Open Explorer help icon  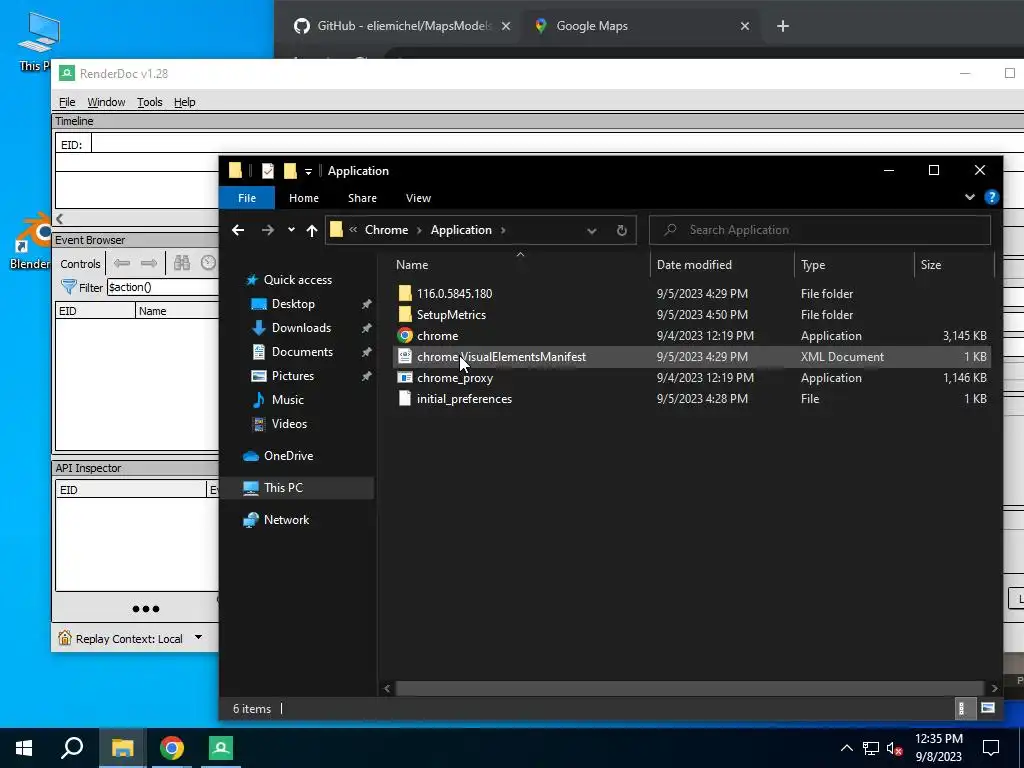[x=991, y=197]
